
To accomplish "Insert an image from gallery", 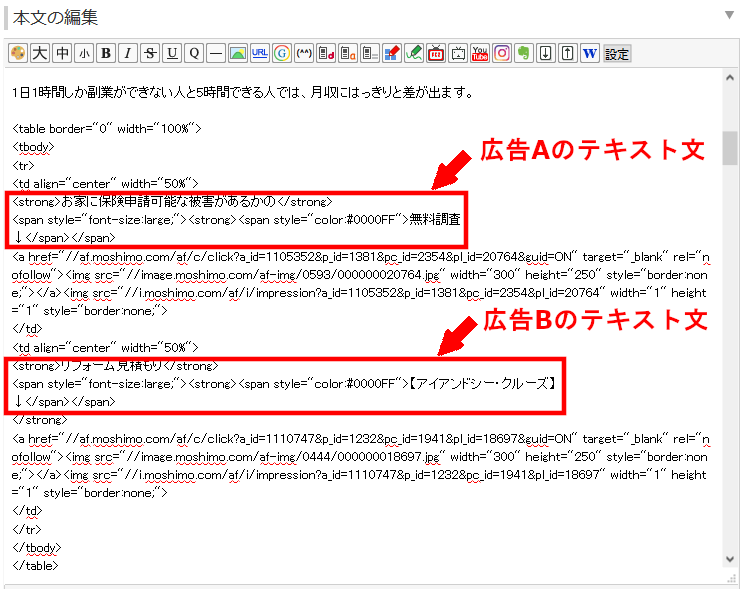I will [x=238, y=53].
